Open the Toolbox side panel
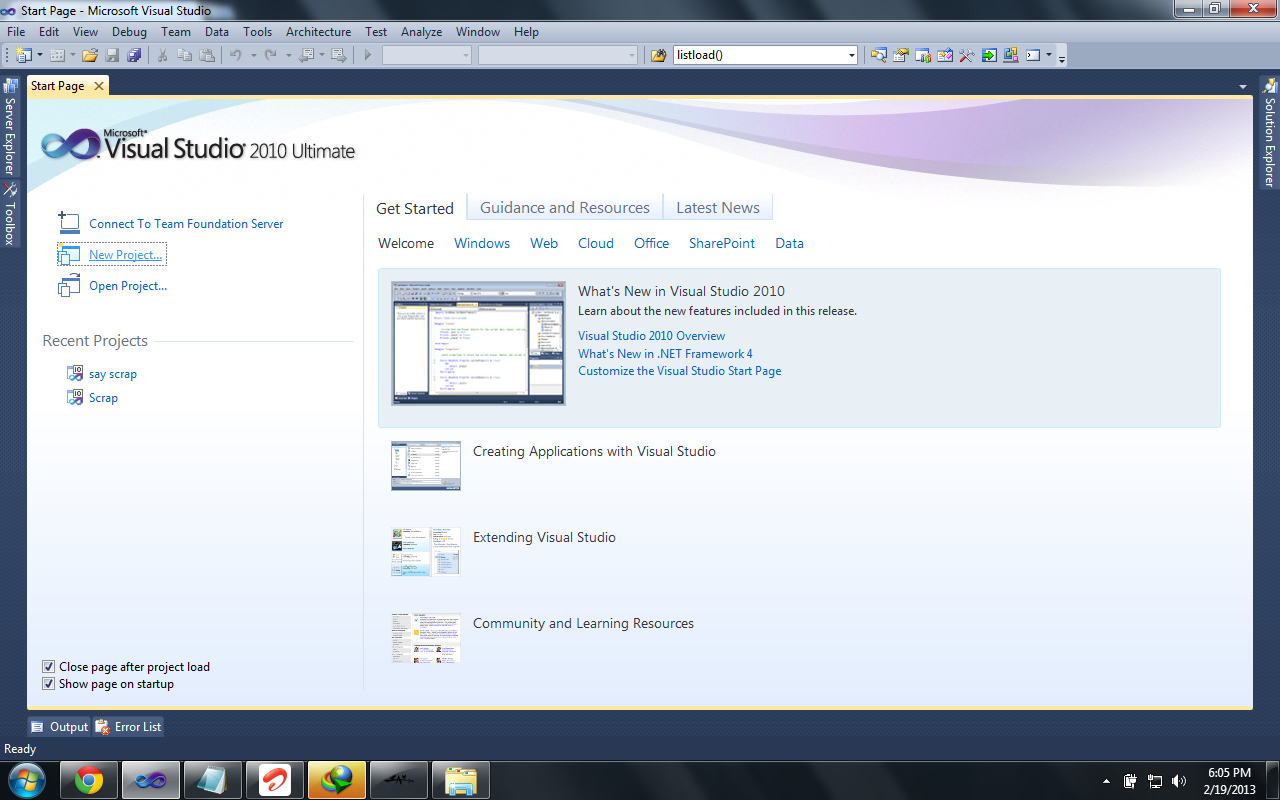Screen dimensions: 1280x800 click(10, 214)
